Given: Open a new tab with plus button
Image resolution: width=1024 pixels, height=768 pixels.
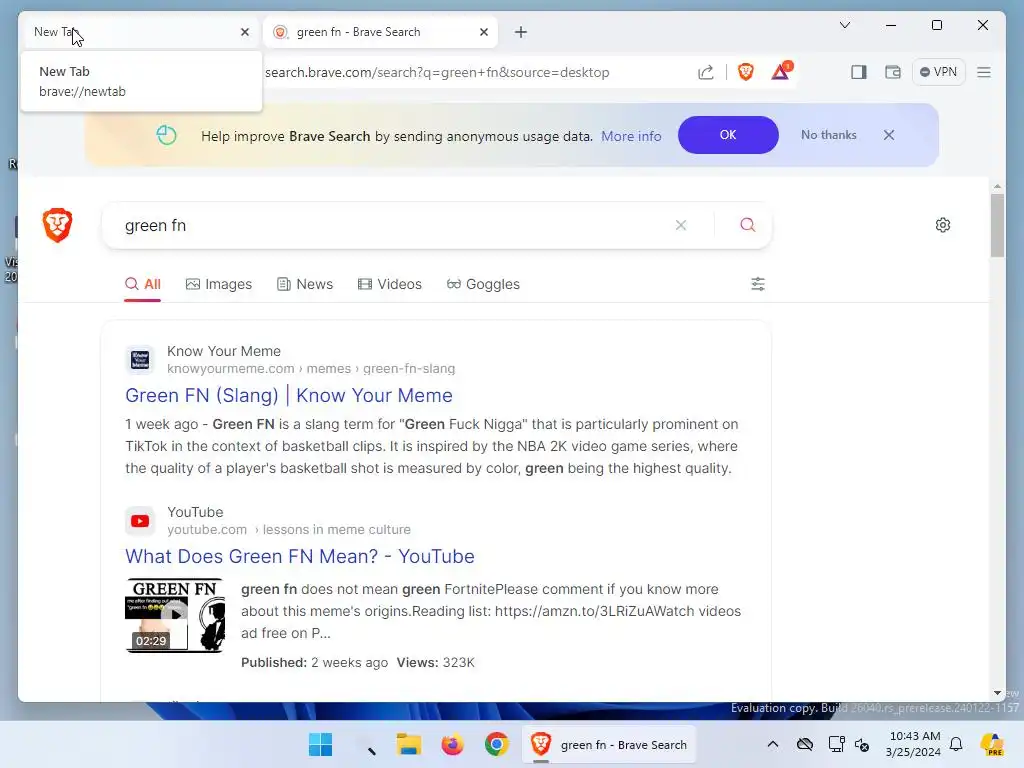Looking at the screenshot, I should click(520, 32).
